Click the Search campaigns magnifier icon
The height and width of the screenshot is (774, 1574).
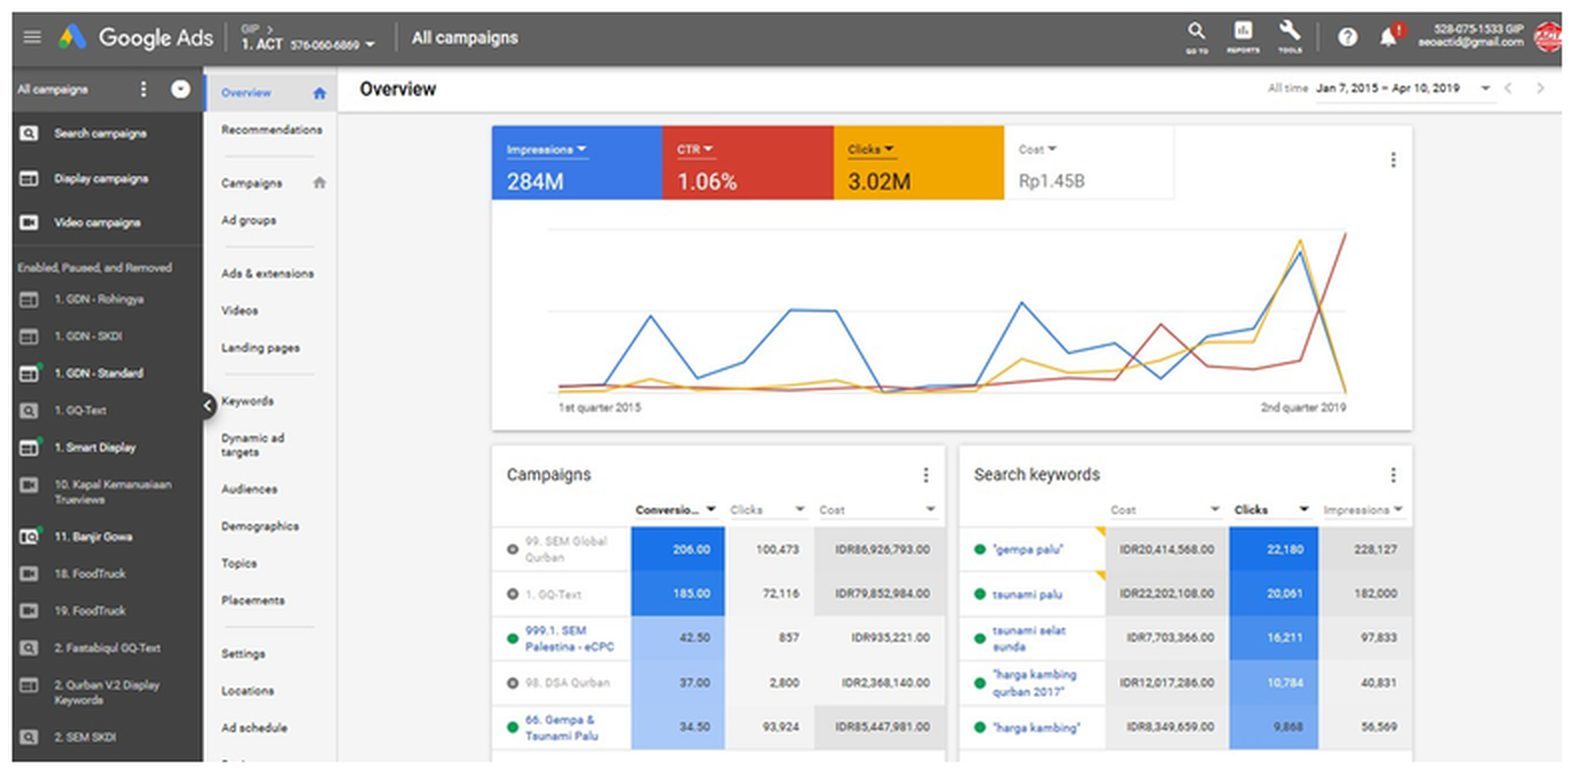point(29,133)
